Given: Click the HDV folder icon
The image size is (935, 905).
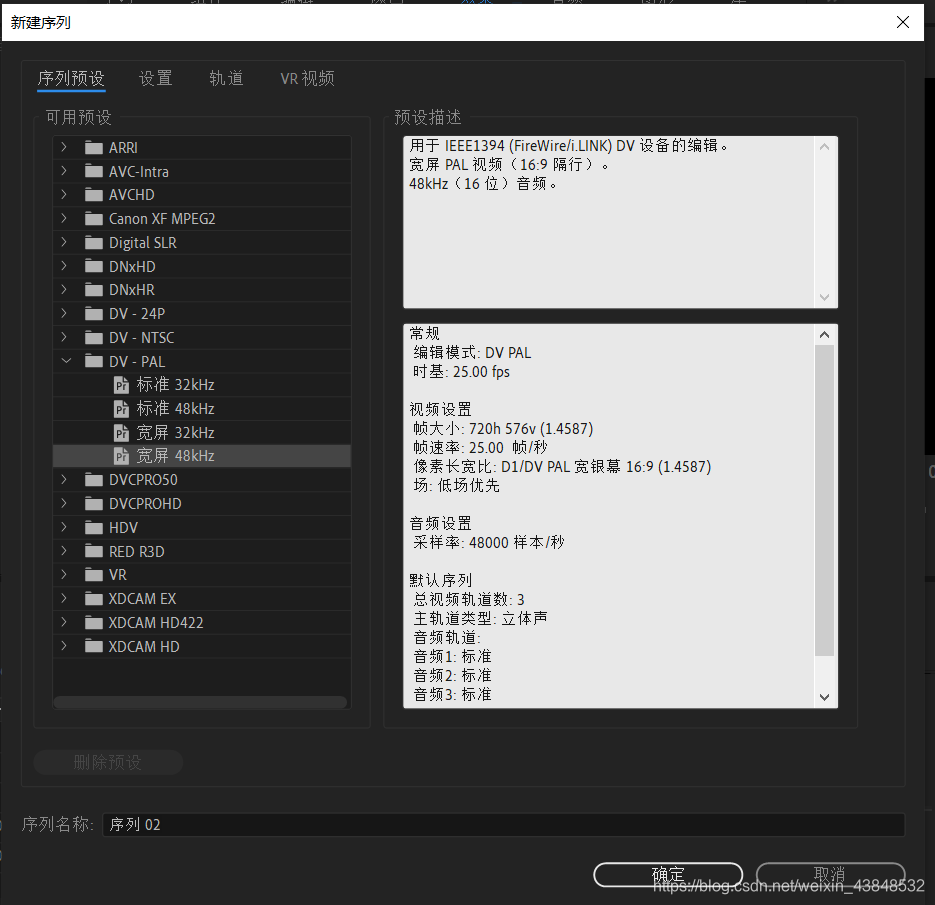Looking at the screenshot, I should 94,527.
